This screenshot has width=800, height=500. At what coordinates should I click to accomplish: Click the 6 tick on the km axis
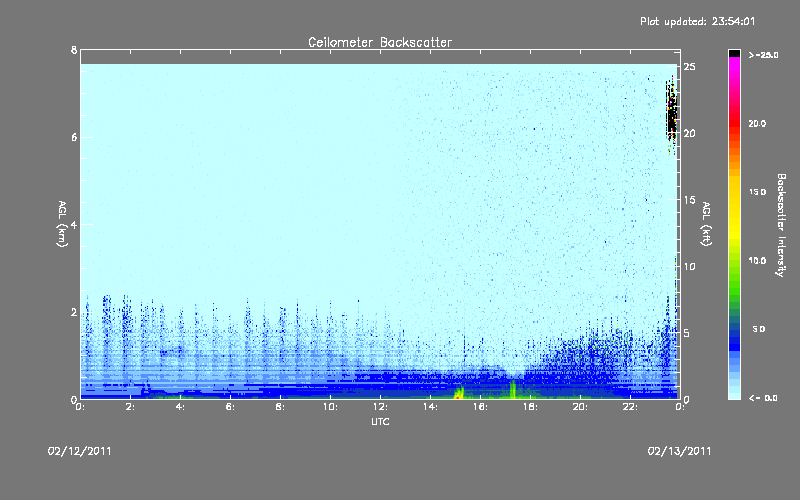(74, 137)
